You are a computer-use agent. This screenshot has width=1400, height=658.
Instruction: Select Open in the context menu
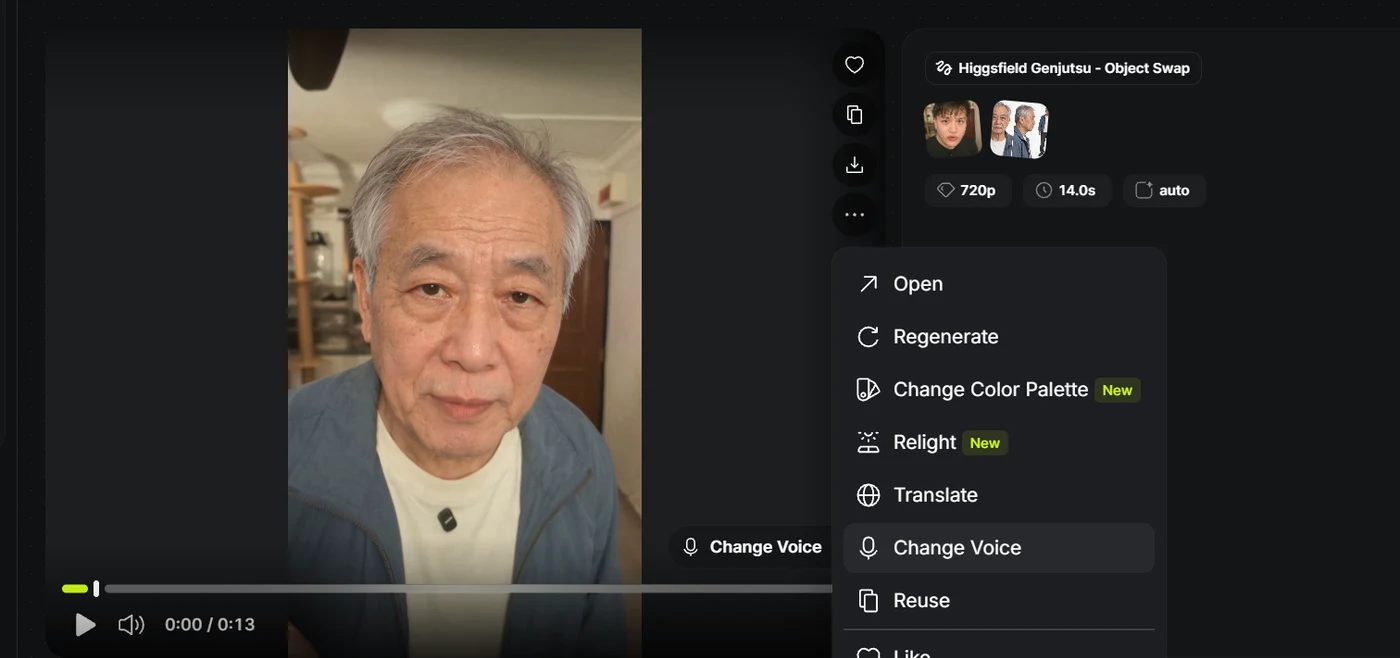999,284
